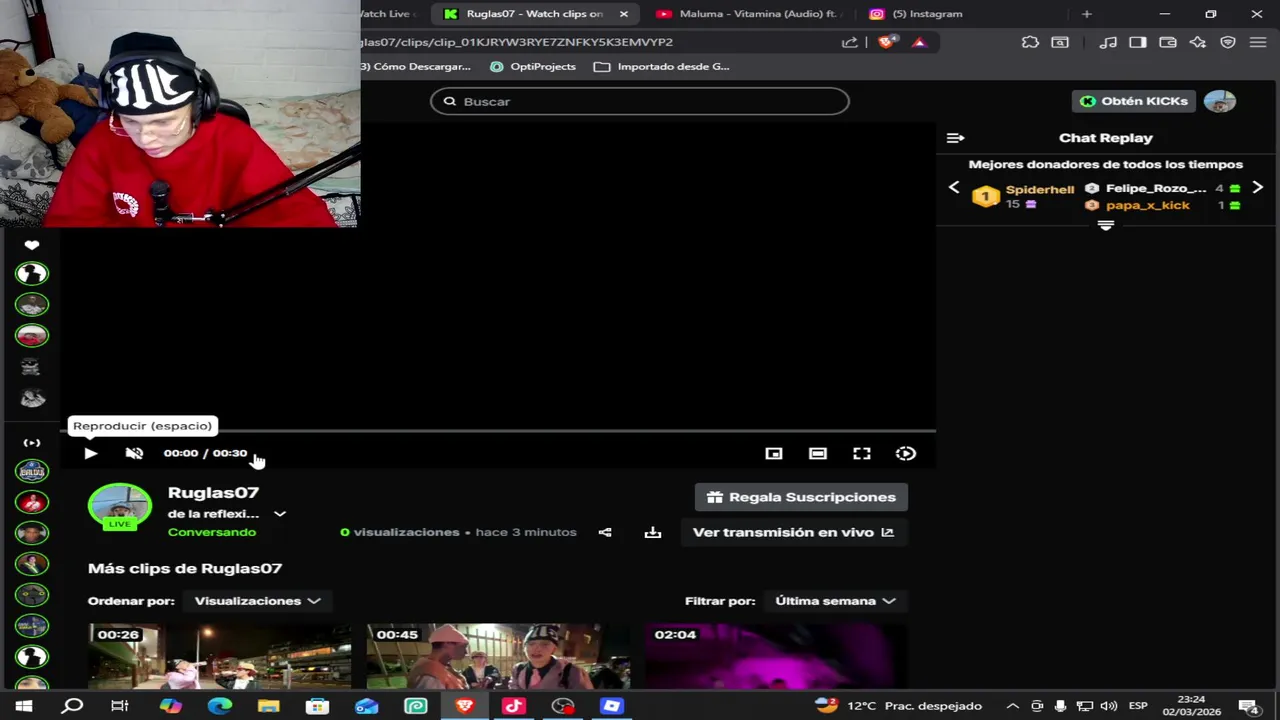Open volume control in system tray
The image size is (1280, 720).
tap(1108, 706)
